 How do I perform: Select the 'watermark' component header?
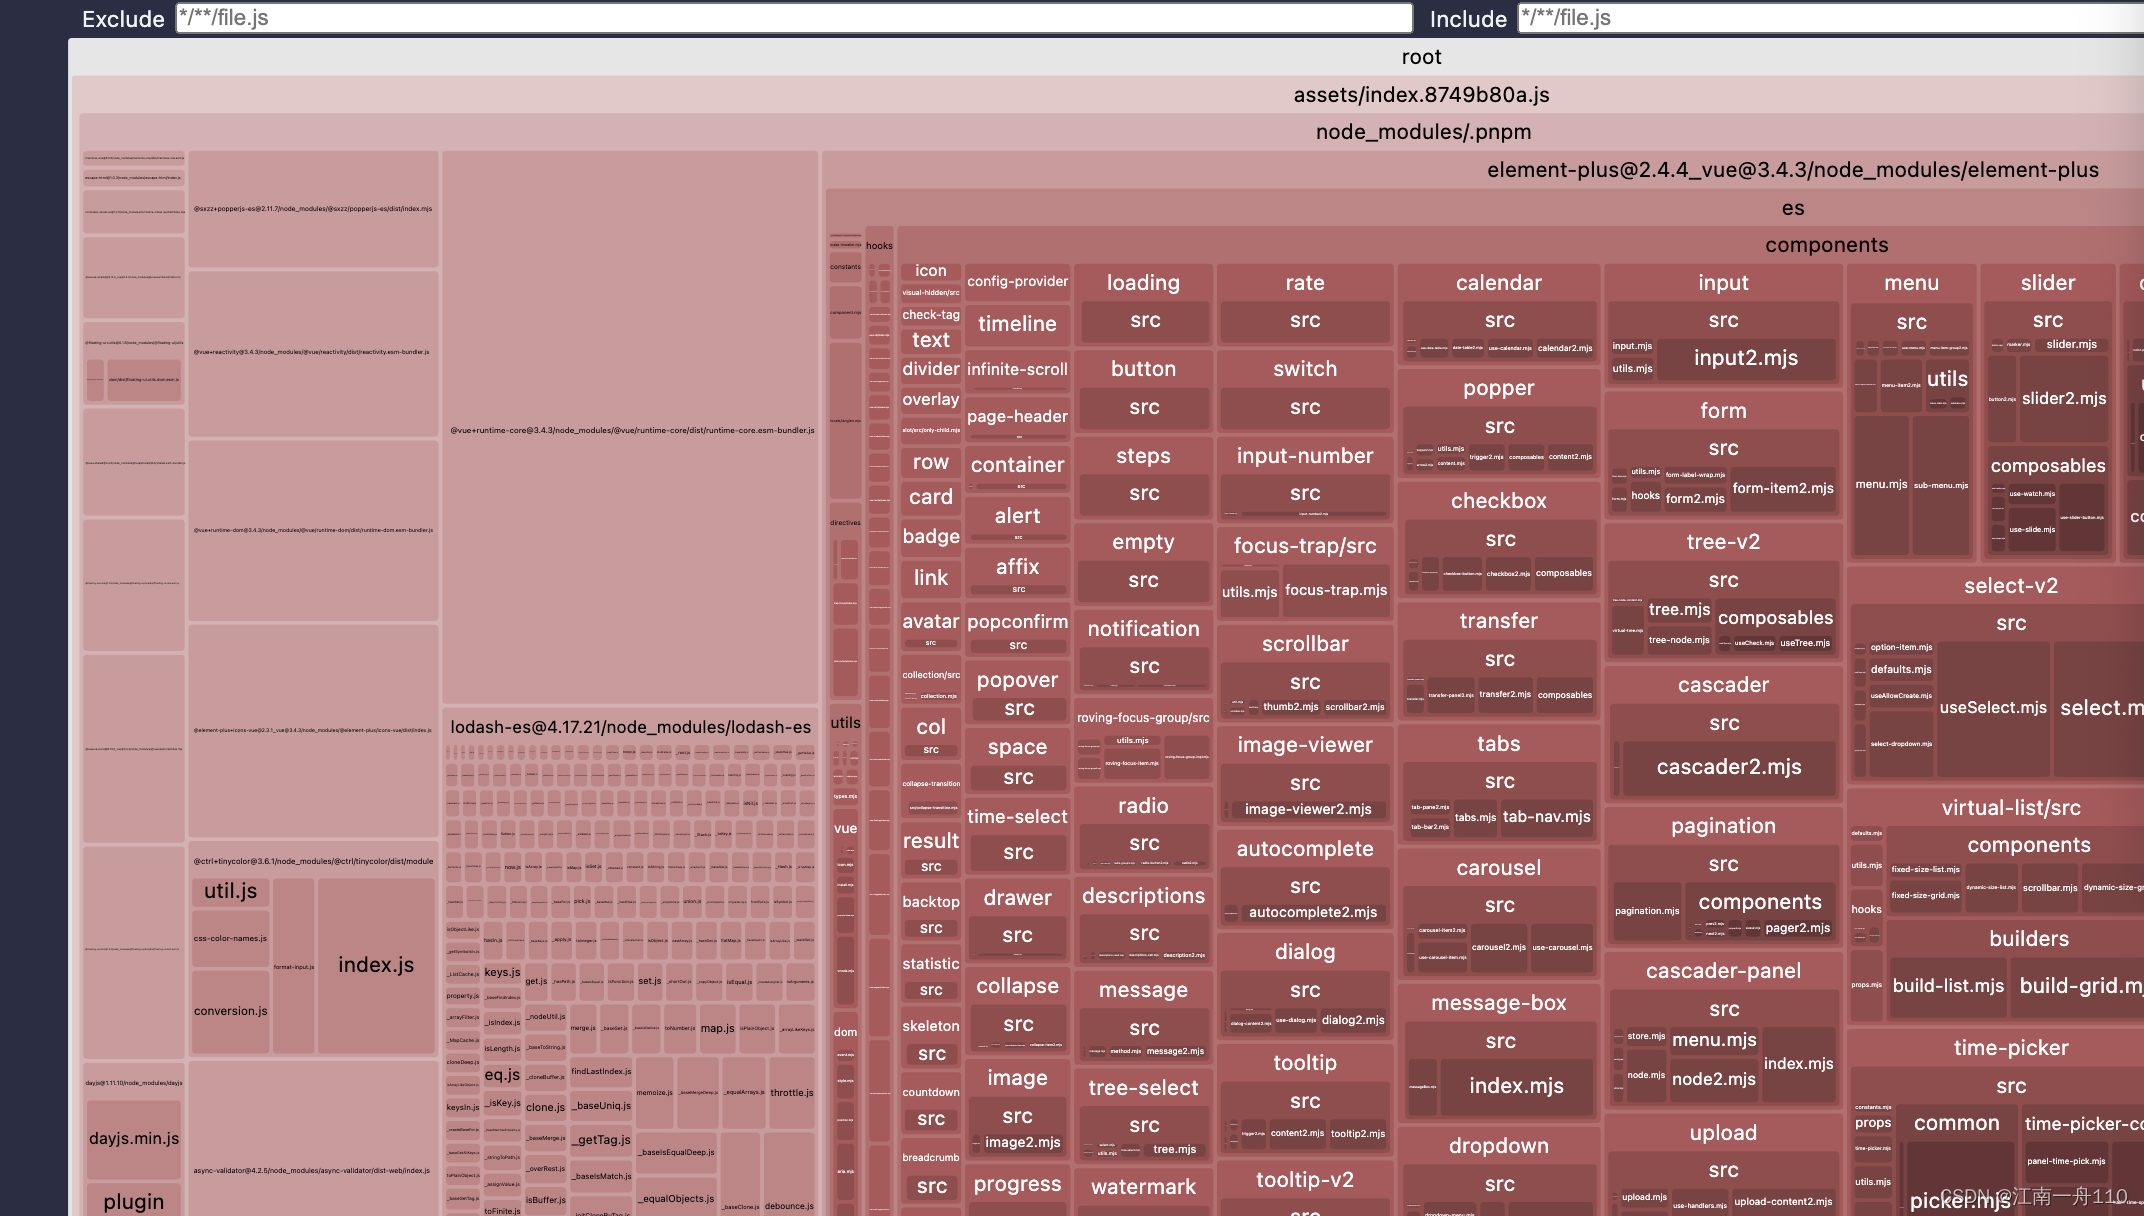pos(1143,1187)
